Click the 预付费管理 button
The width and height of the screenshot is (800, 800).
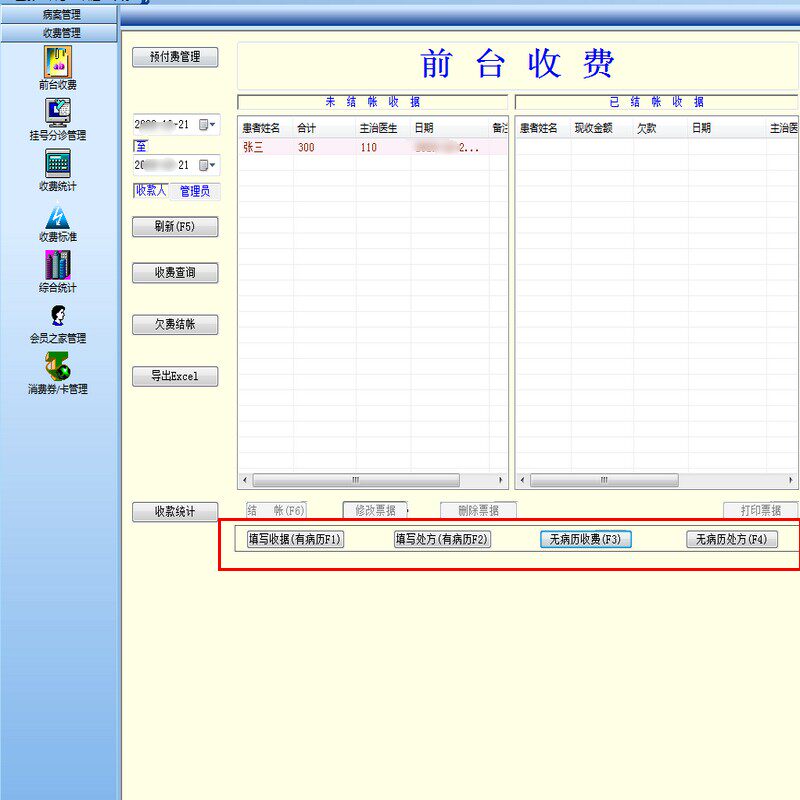tap(175, 57)
